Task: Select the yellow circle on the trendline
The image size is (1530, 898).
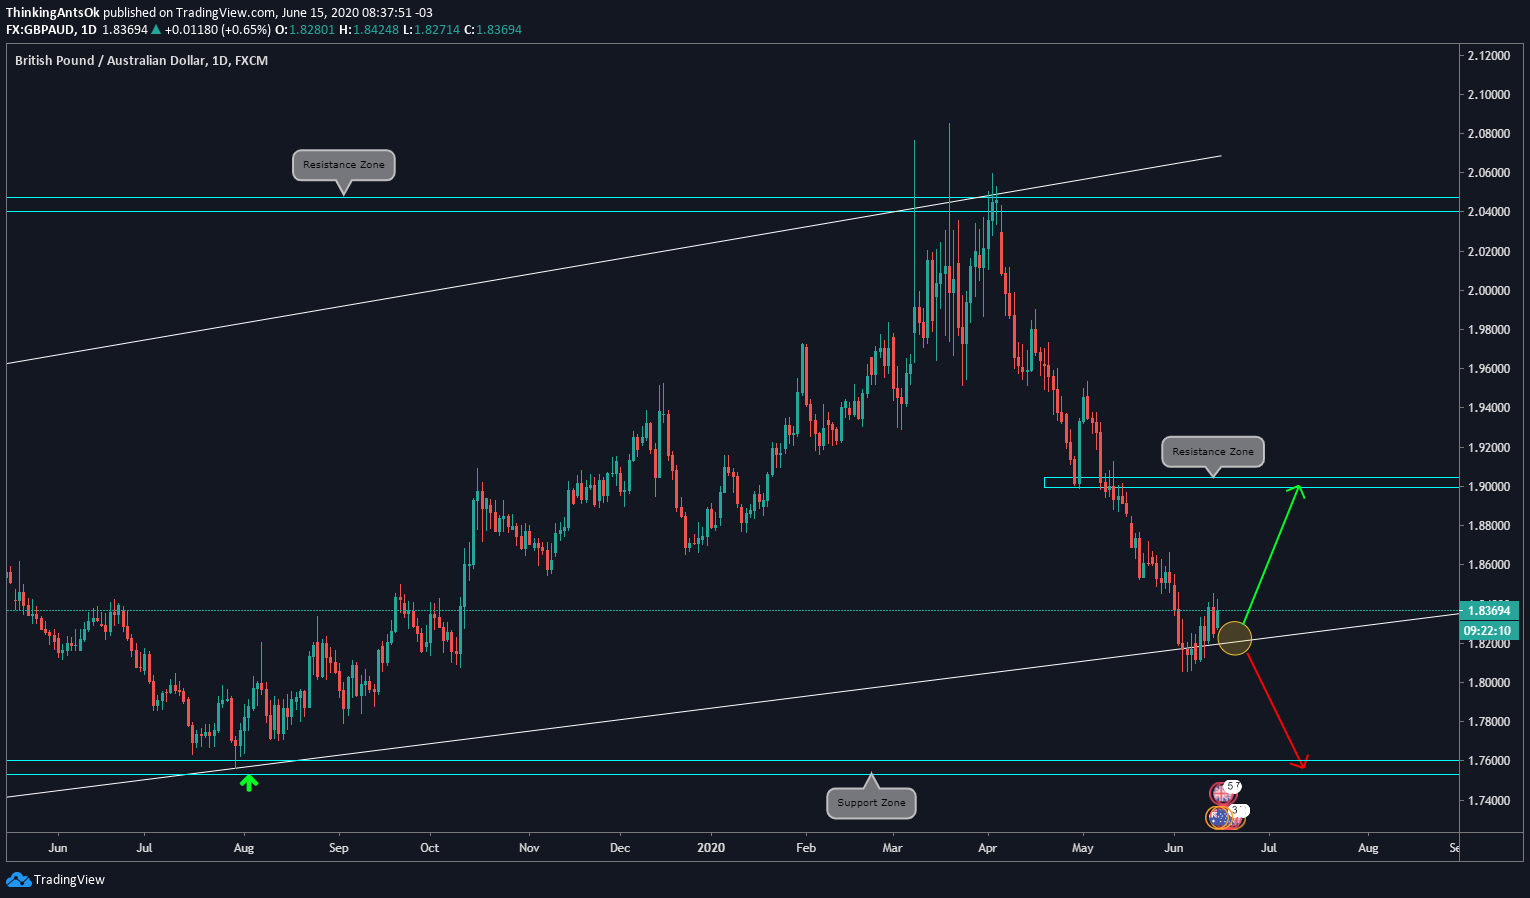Action: coord(1234,638)
